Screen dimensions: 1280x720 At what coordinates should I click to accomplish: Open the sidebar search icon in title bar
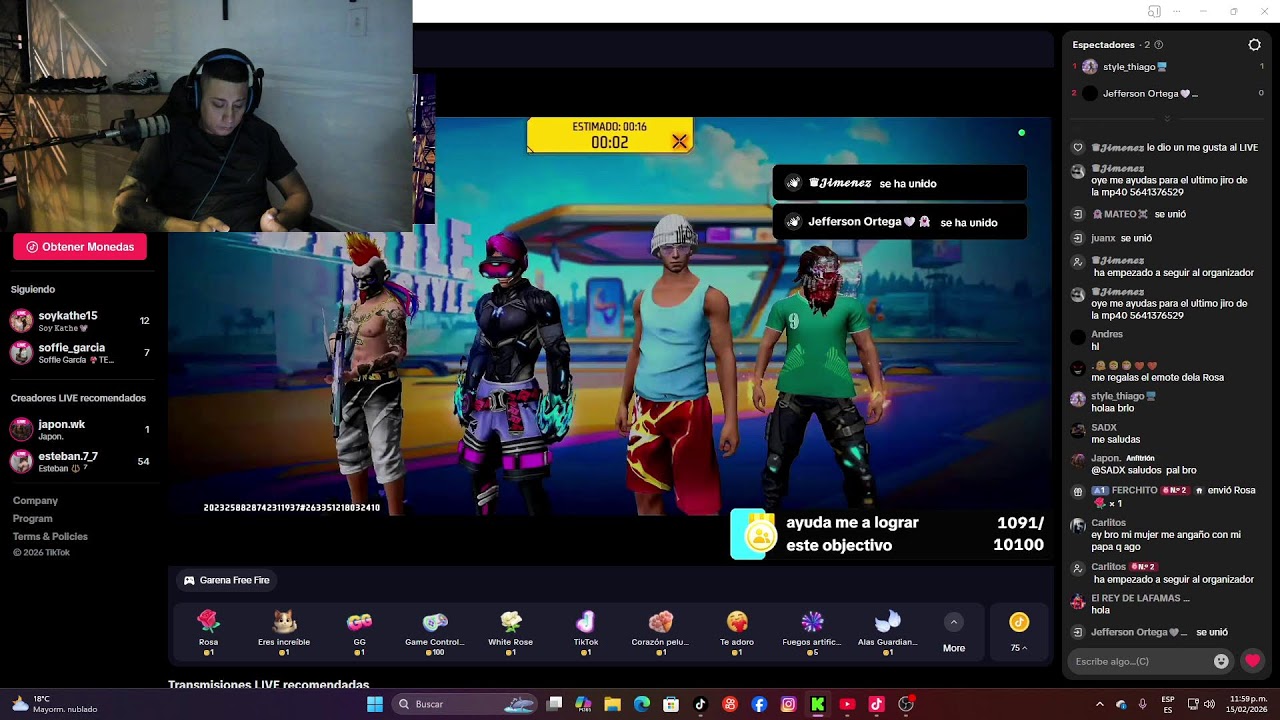[x=1154, y=11]
